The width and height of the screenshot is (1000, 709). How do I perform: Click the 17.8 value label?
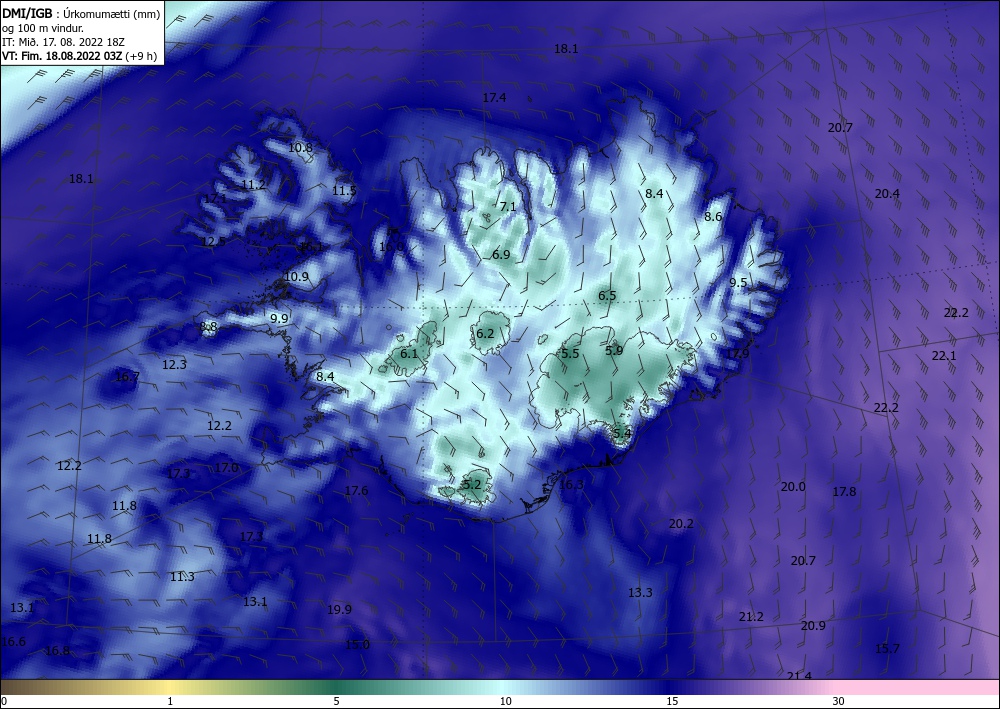[x=844, y=492]
